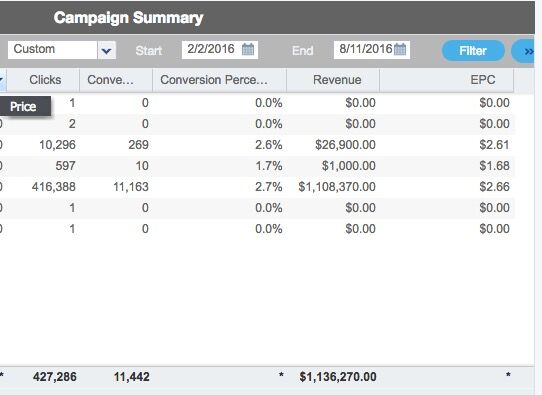This screenshot has width=542, height=395.
Task: Expand the Custom date range dropdown
Action: tap(106, 50)
